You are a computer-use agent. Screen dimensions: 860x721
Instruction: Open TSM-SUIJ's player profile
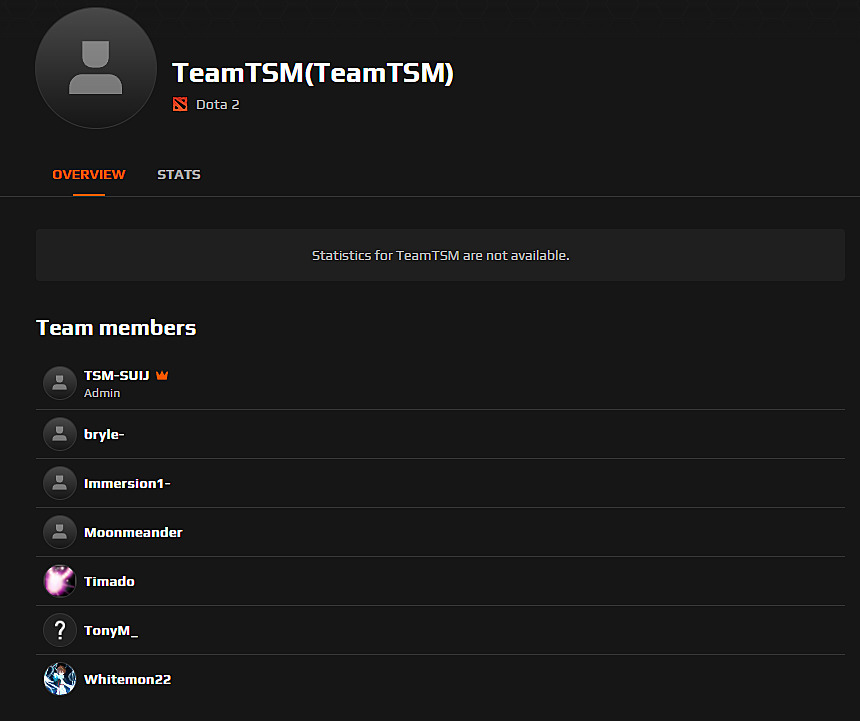116,375
